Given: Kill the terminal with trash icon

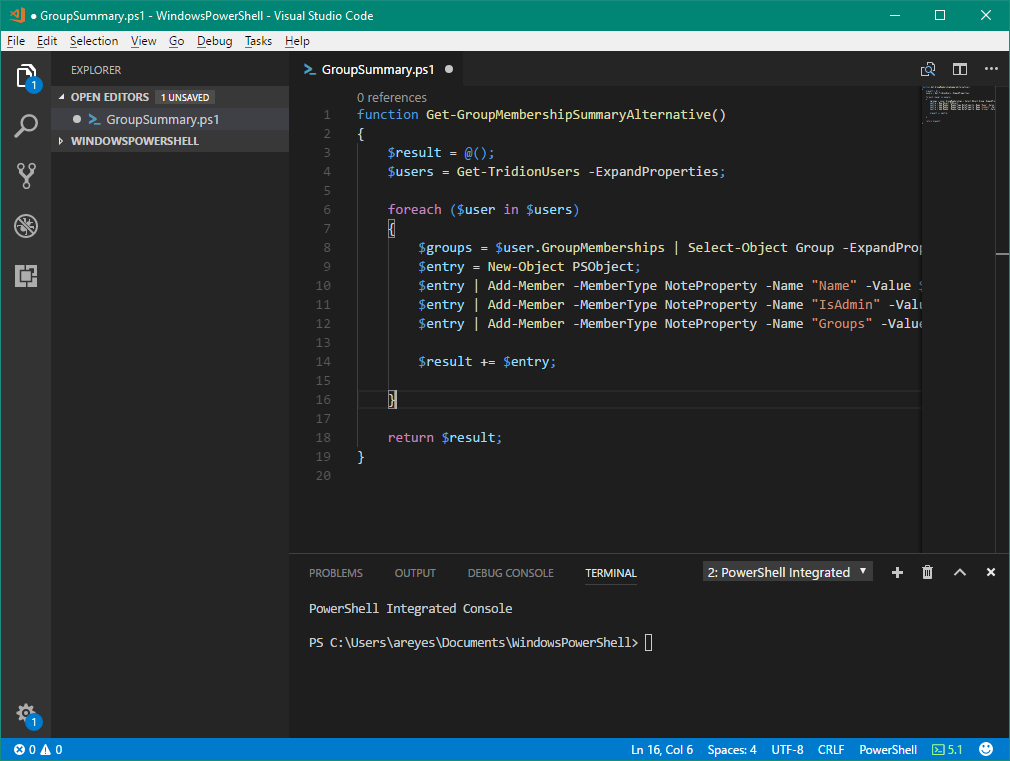Looking at the screenshot, I should pos(928,572).
